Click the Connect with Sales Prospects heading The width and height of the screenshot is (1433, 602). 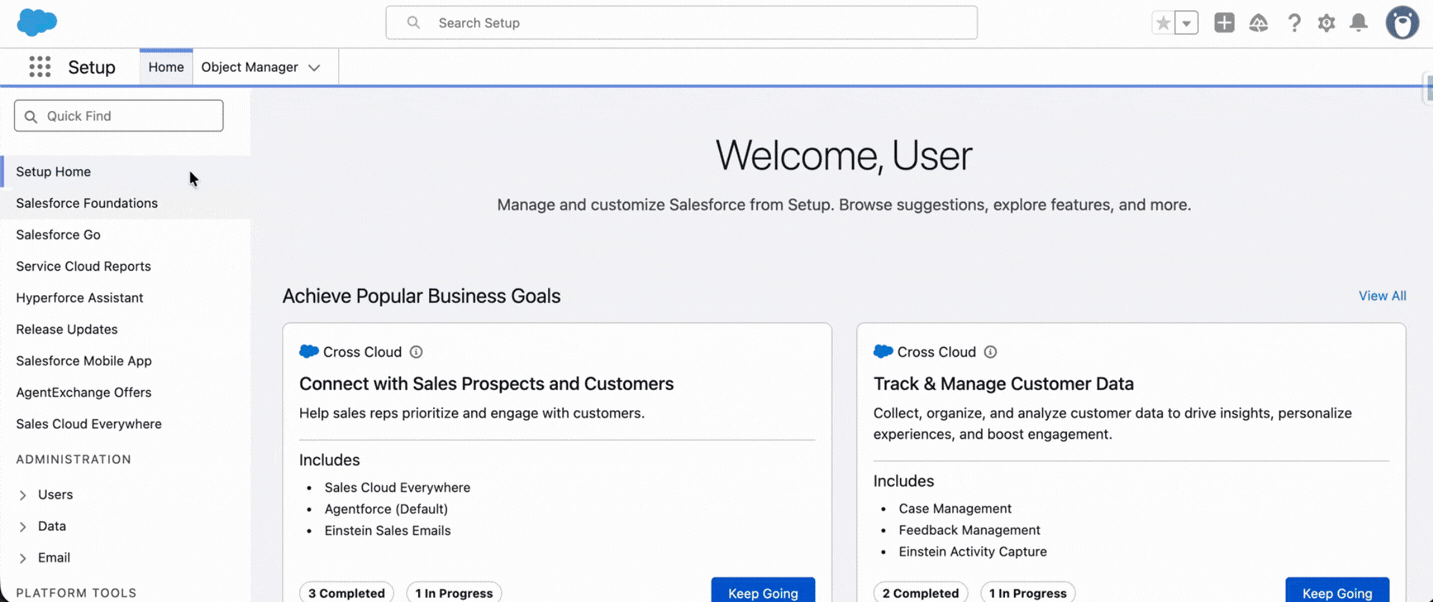coord(486,384)
